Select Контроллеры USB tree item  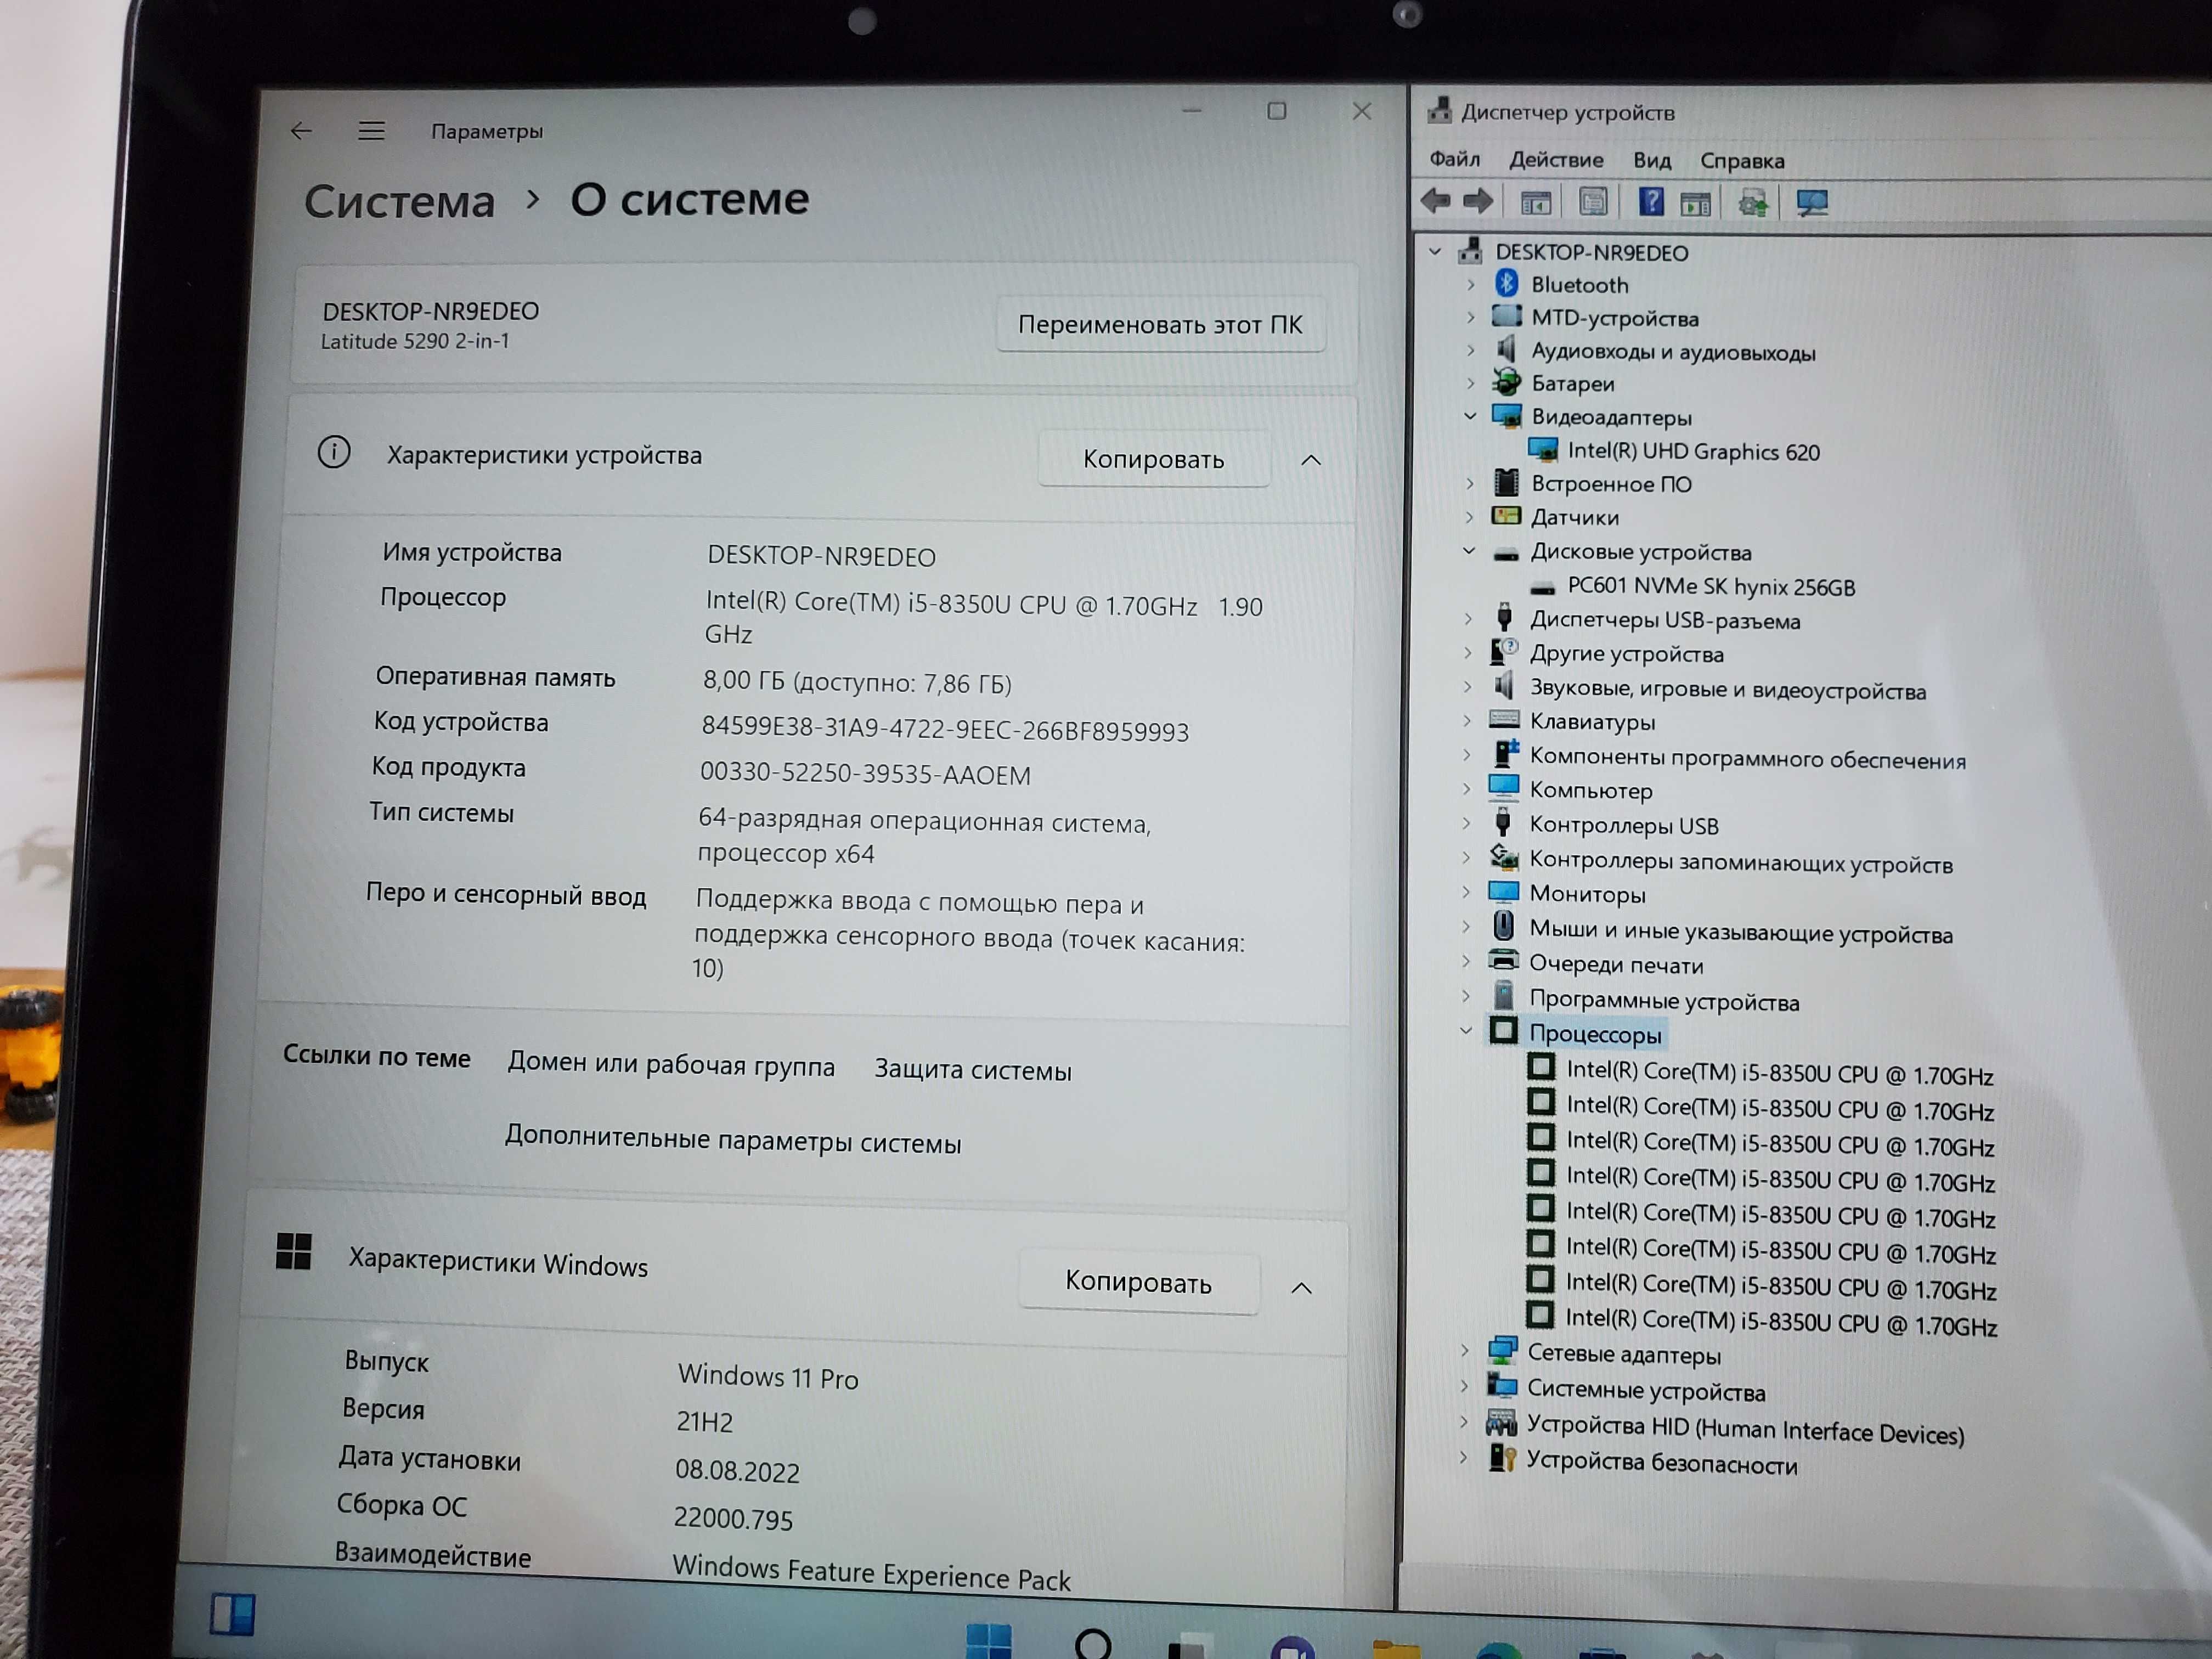(x=1624, y=825)
